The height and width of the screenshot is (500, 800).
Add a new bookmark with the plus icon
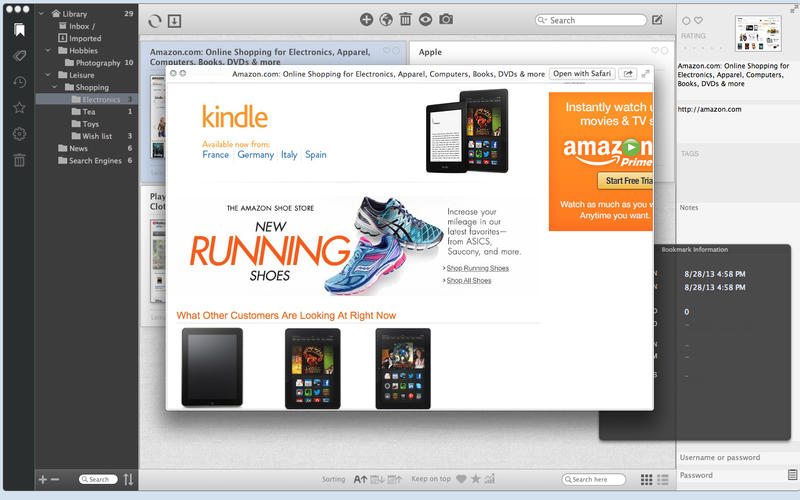366,19
